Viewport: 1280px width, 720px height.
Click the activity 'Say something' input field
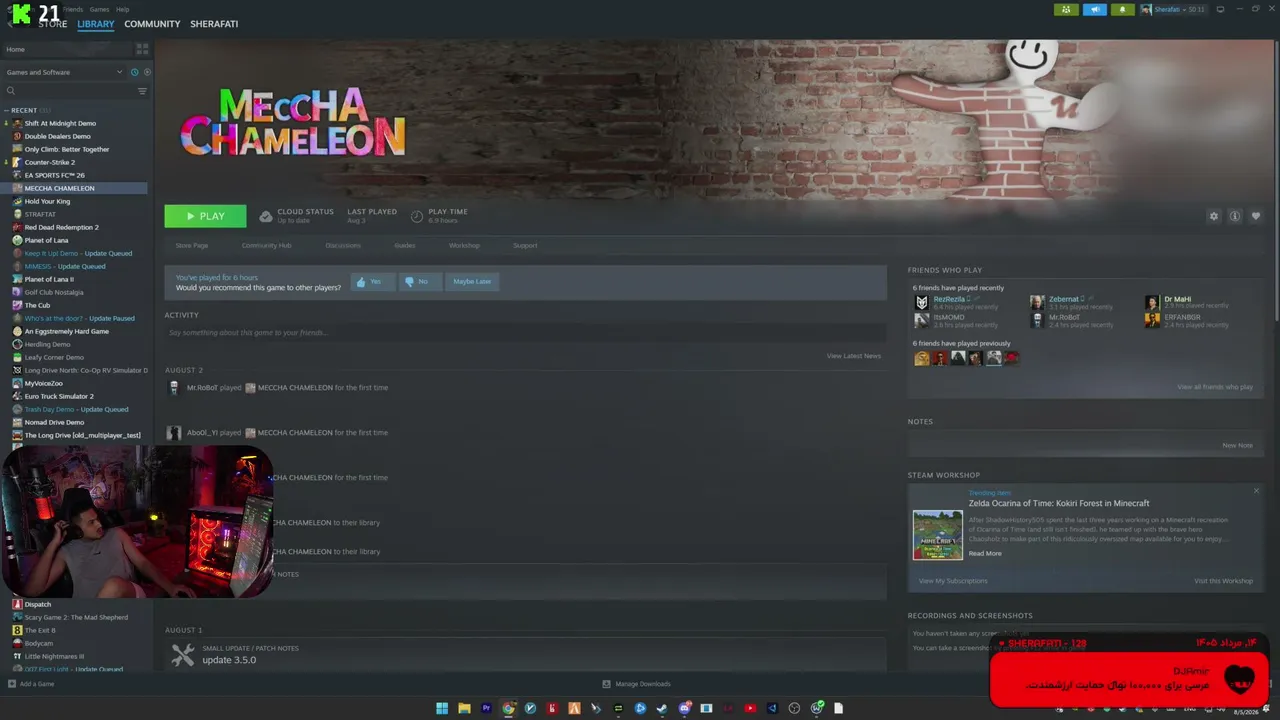click(x=525, y=332)
